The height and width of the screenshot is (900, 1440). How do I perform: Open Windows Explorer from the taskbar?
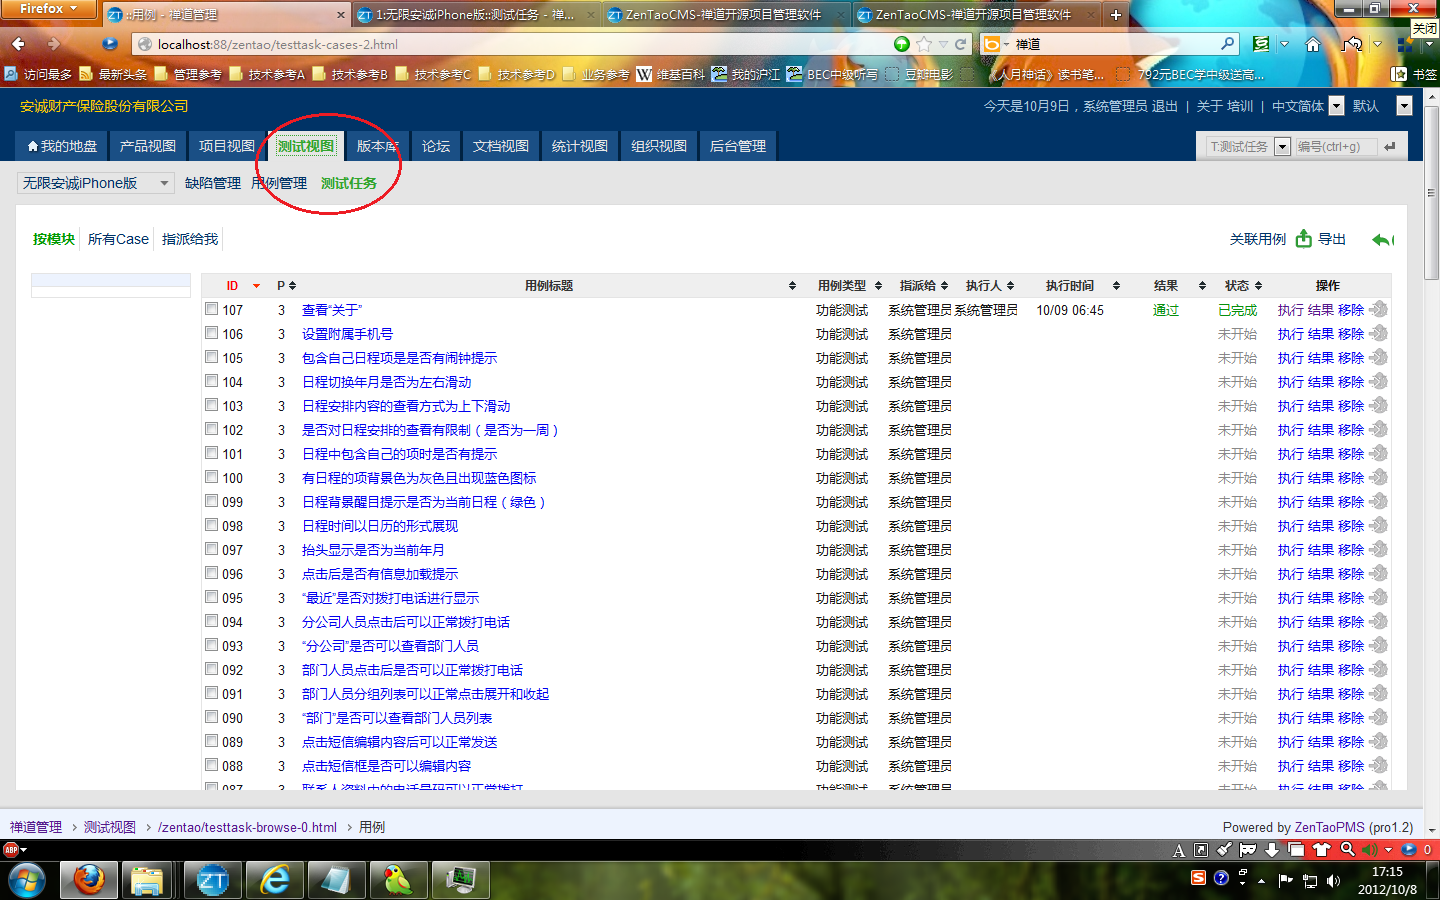click(147, 880)
